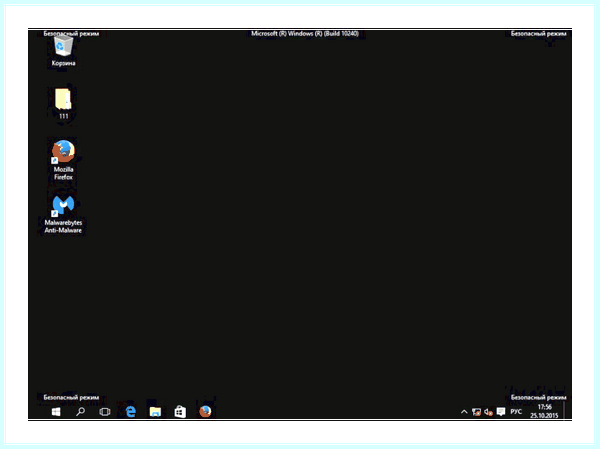Screen dimensions: 600x449
Task: Click the network status tray icon
Action: coord(476,412)
